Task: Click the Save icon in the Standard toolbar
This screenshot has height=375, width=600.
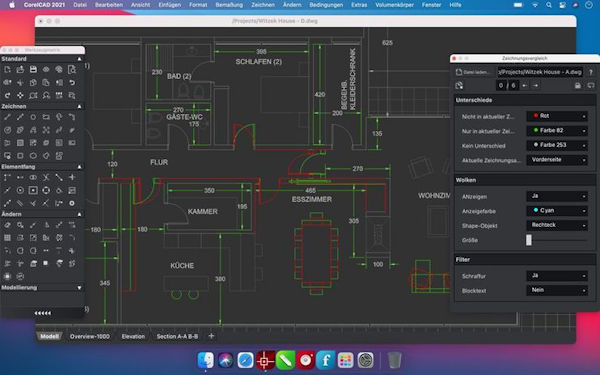Action: (33, 69)
